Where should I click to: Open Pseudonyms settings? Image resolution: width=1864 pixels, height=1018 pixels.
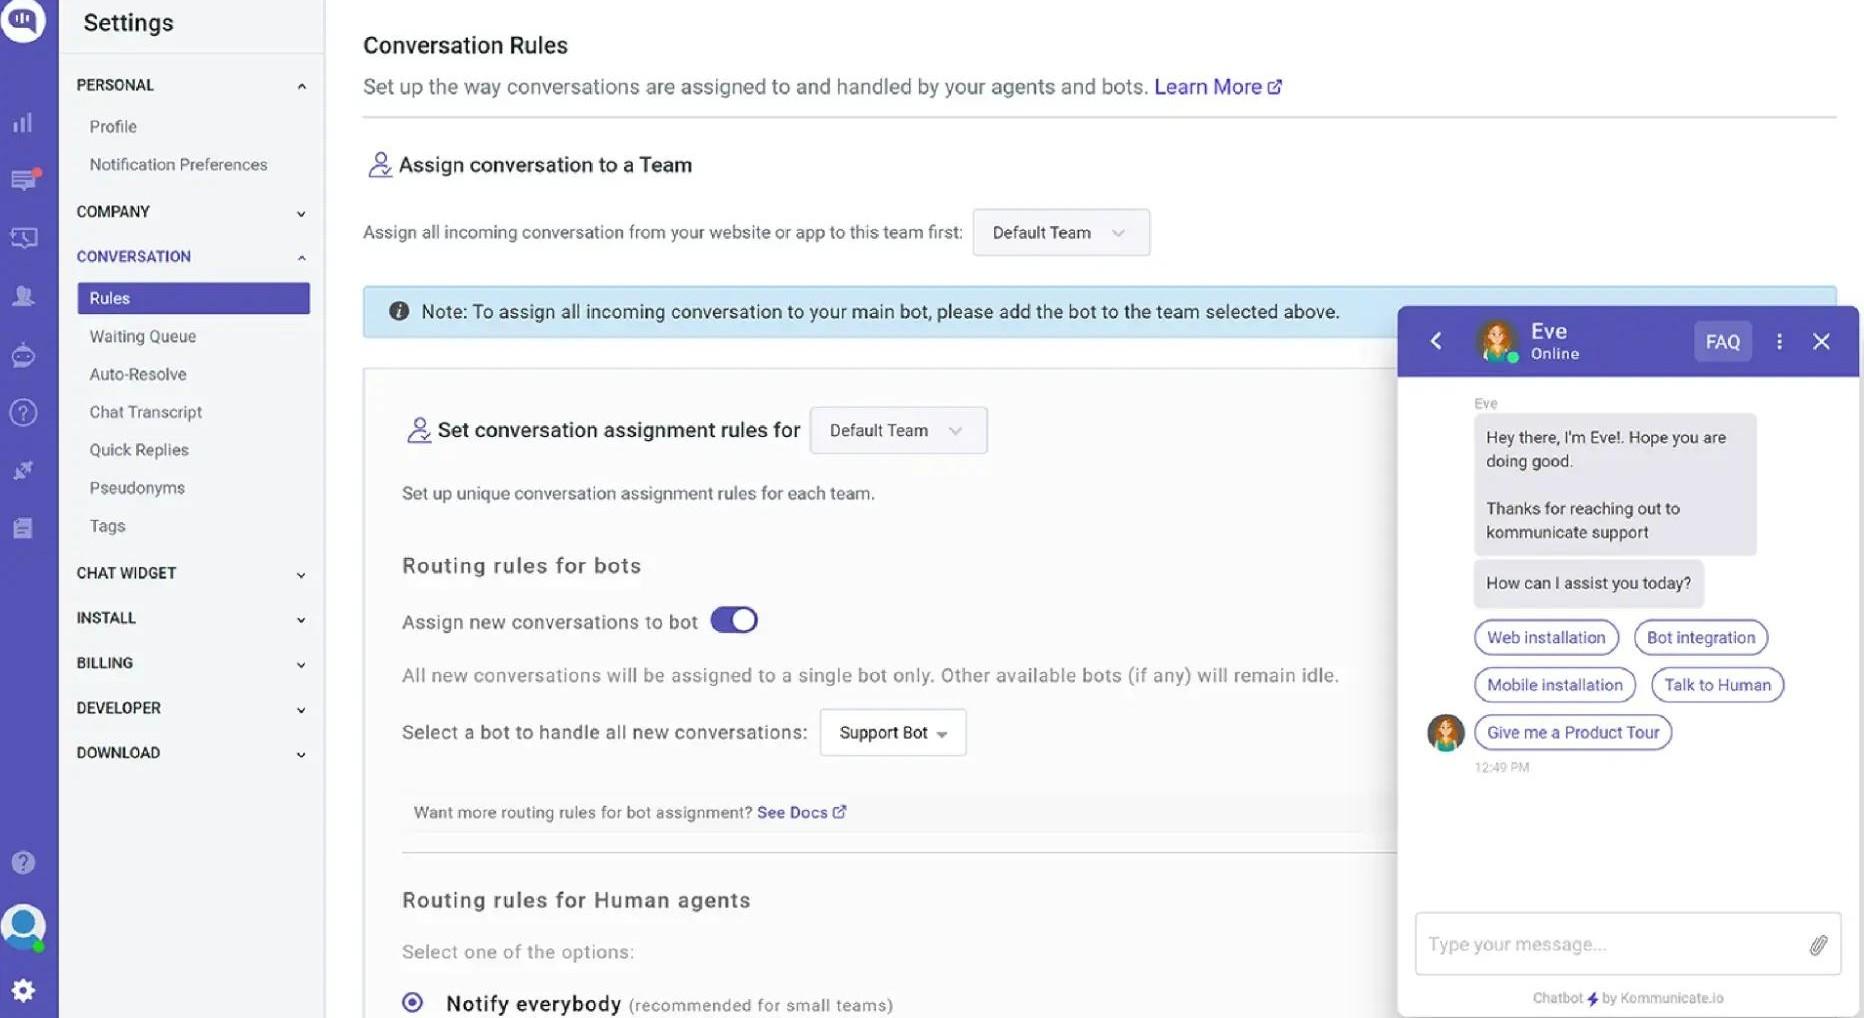(137, 488)
